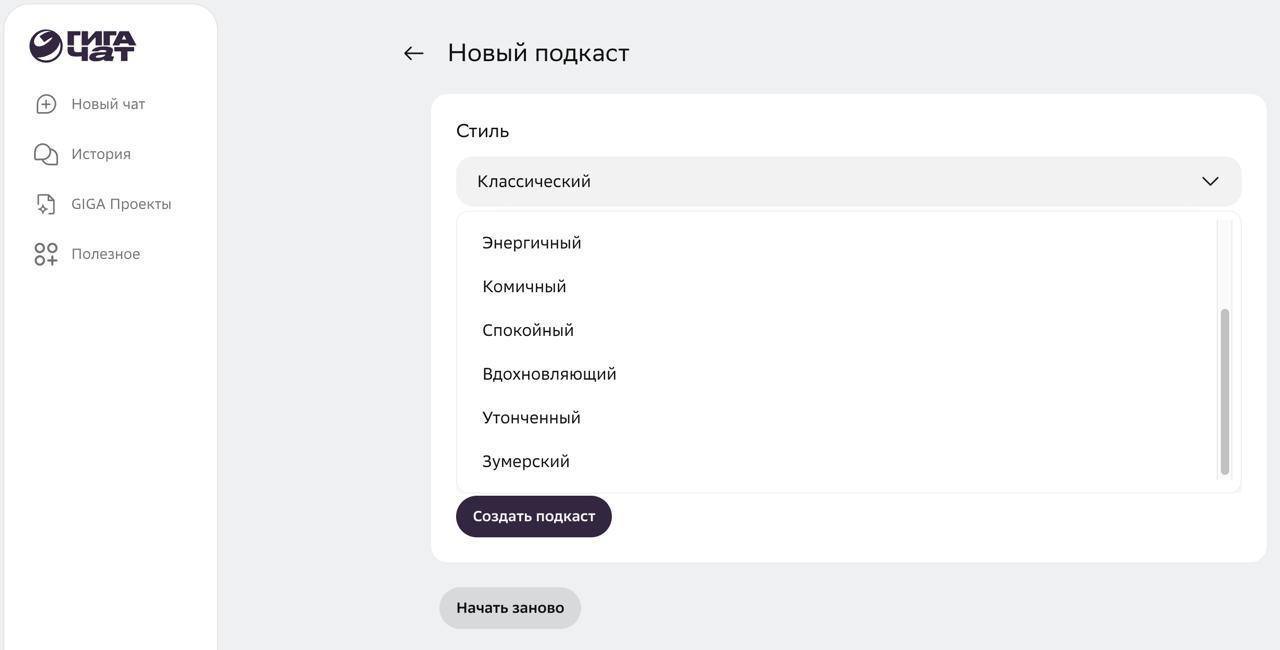
Task: Click the GigaChat logo
Action: coord(83,43)
